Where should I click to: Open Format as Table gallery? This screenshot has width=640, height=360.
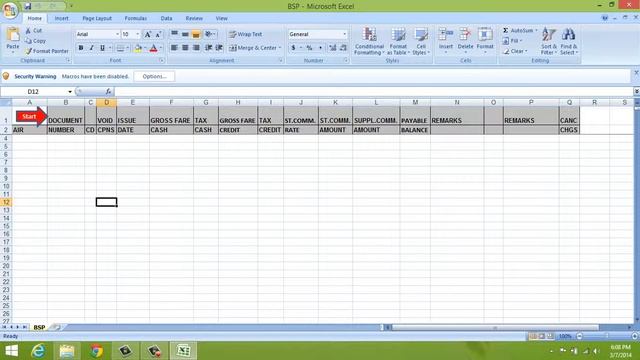click(398, 41)
